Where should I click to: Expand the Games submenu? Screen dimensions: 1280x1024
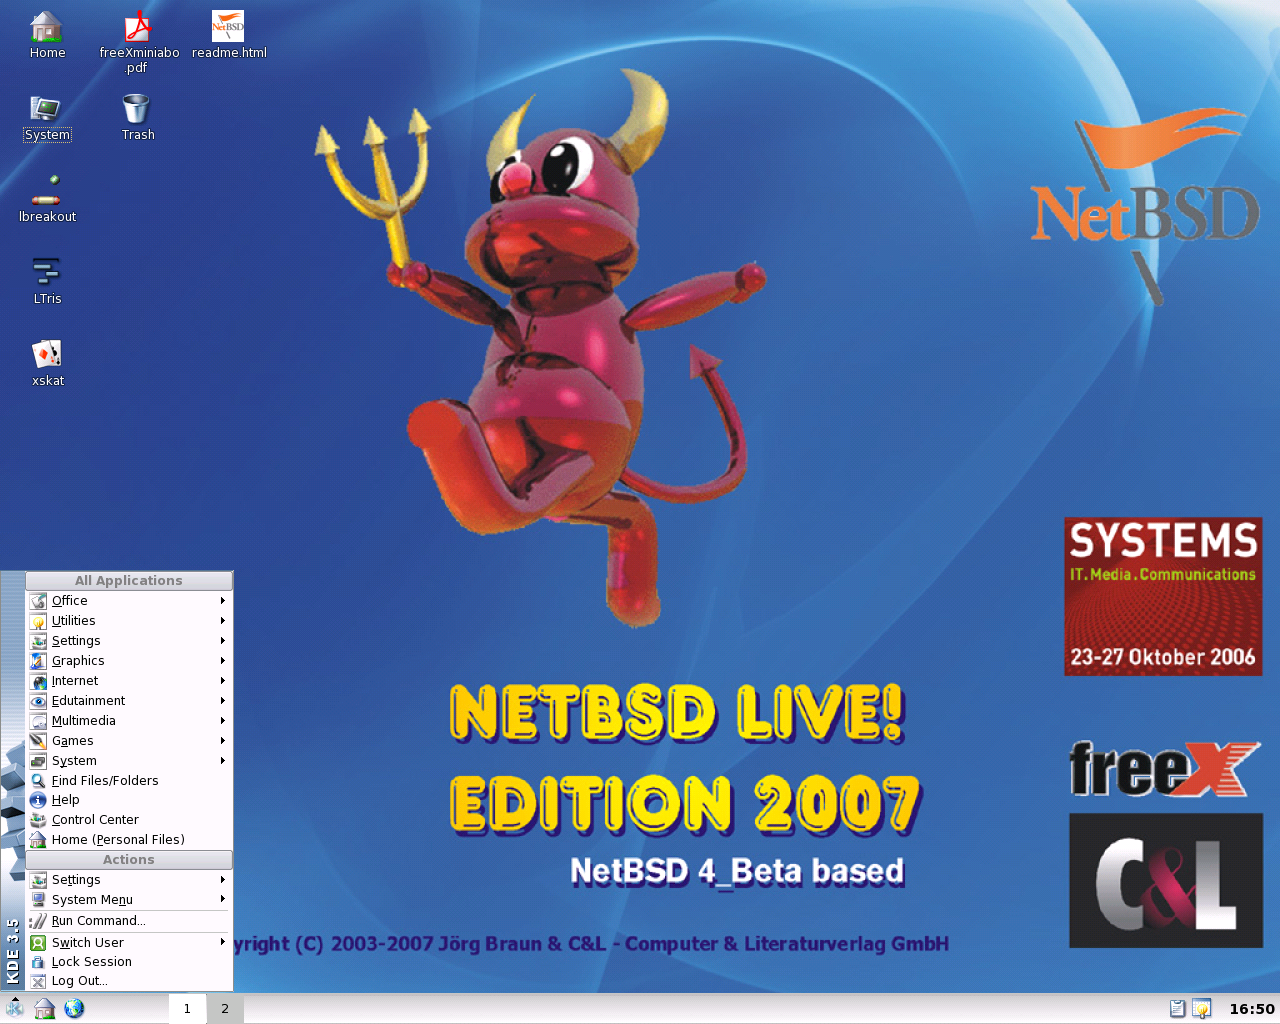(x=129, y=741)
